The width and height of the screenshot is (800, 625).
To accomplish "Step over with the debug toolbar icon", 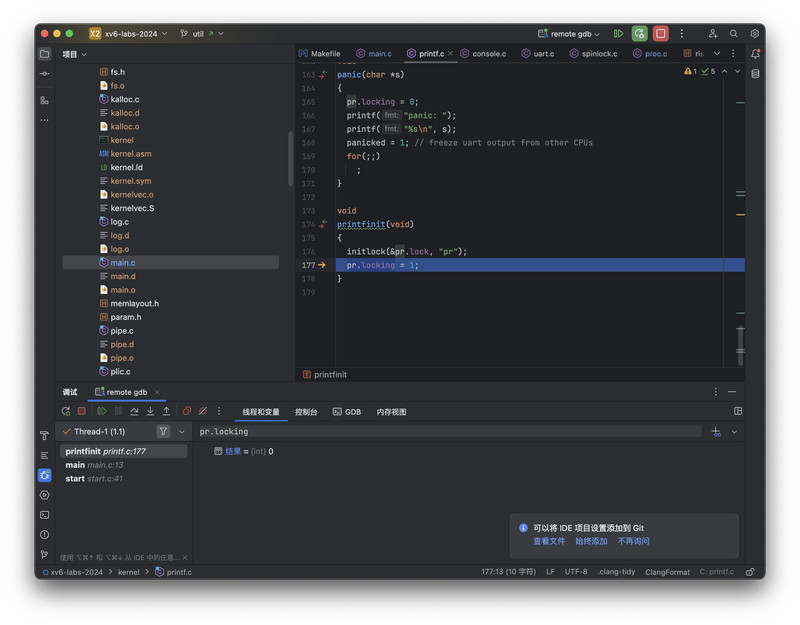I will point(134,411).
